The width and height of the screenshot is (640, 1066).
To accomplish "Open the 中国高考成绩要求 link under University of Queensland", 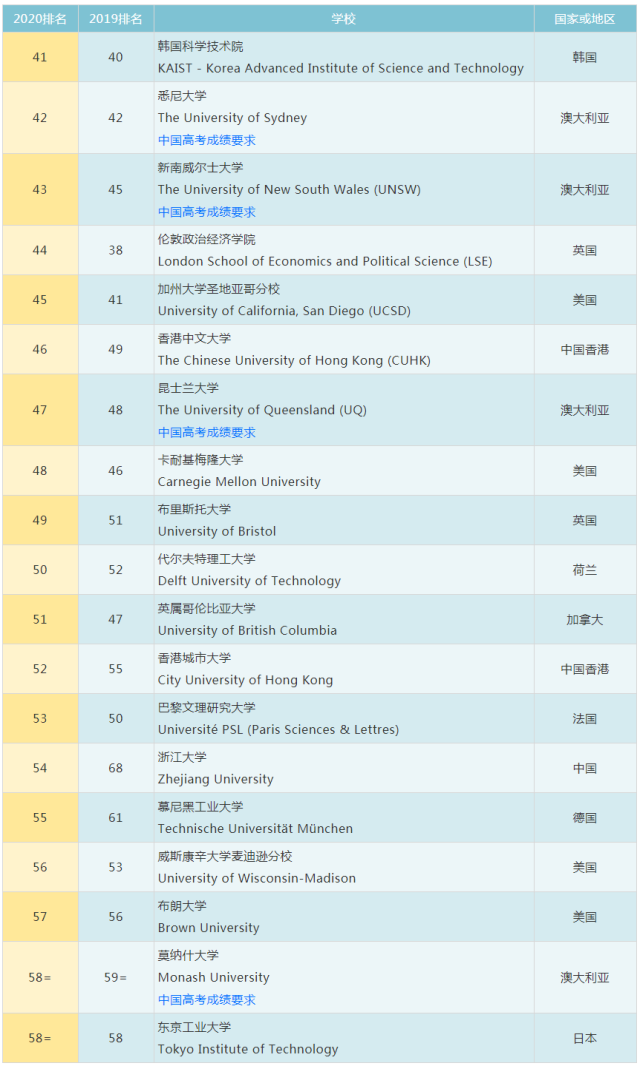I will (207, 432).
